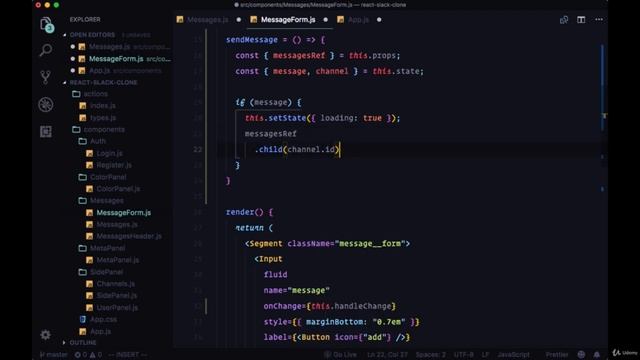Open types.js in actions folder
Image resolution: width=640 pixels, height=360 pixels.
103,118
